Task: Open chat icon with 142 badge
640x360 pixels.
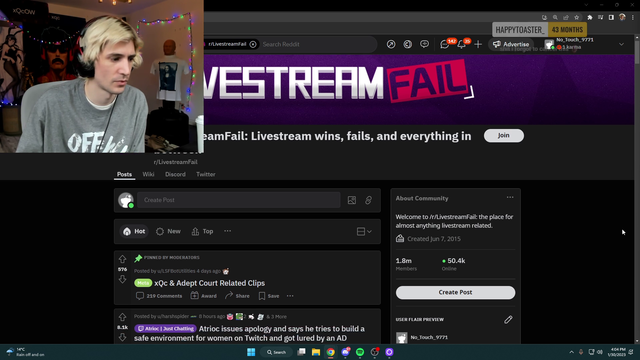Action: 444,44
